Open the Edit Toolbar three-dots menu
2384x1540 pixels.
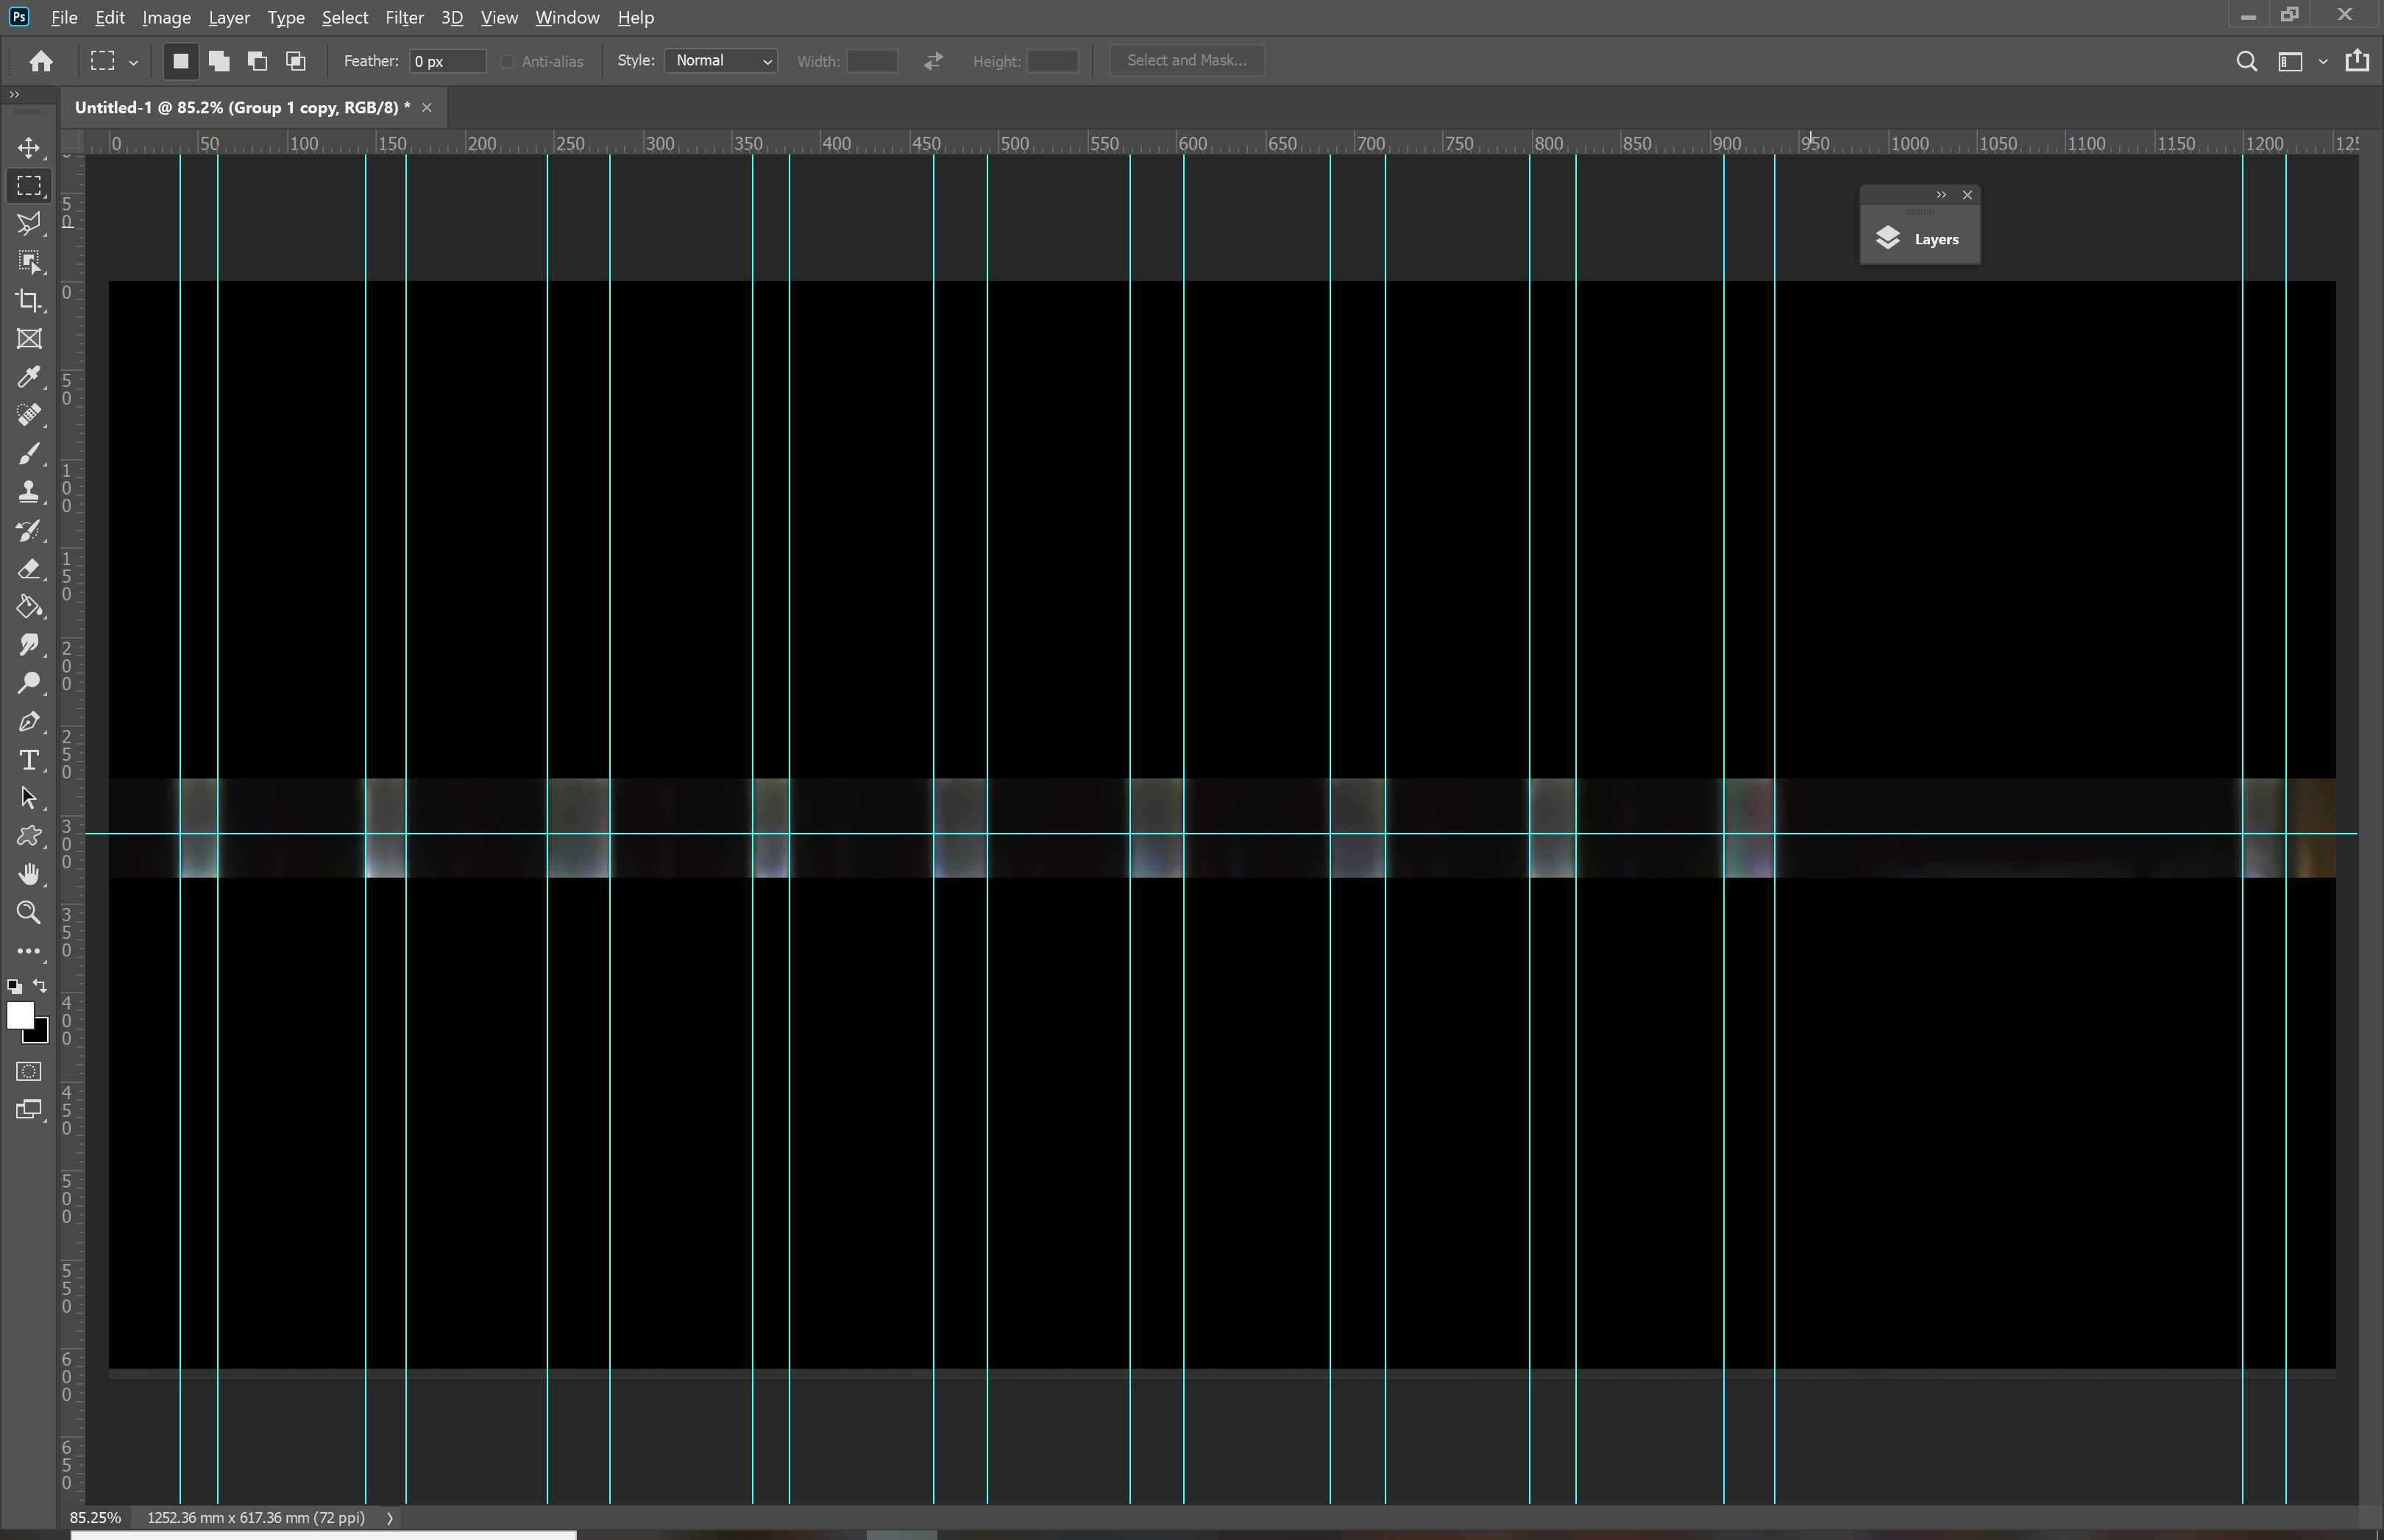[29, 951]
